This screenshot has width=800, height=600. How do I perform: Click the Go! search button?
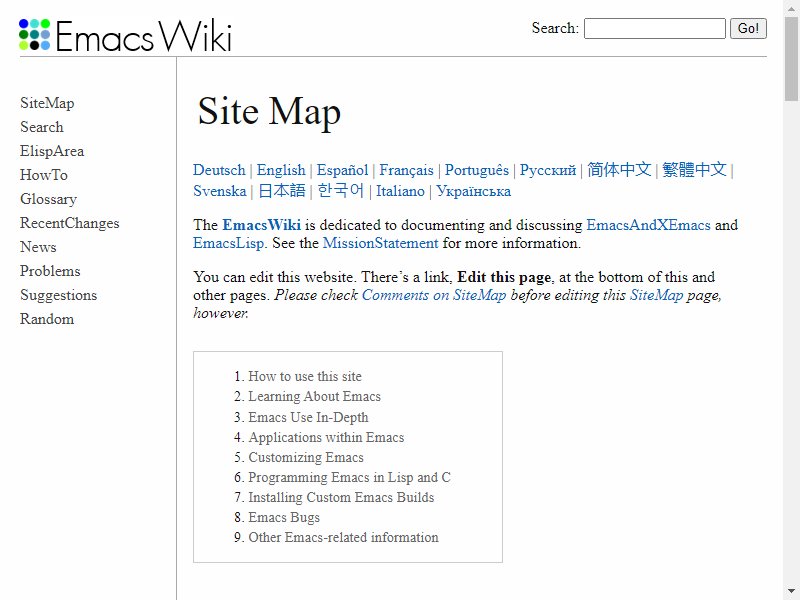(748, 28)
